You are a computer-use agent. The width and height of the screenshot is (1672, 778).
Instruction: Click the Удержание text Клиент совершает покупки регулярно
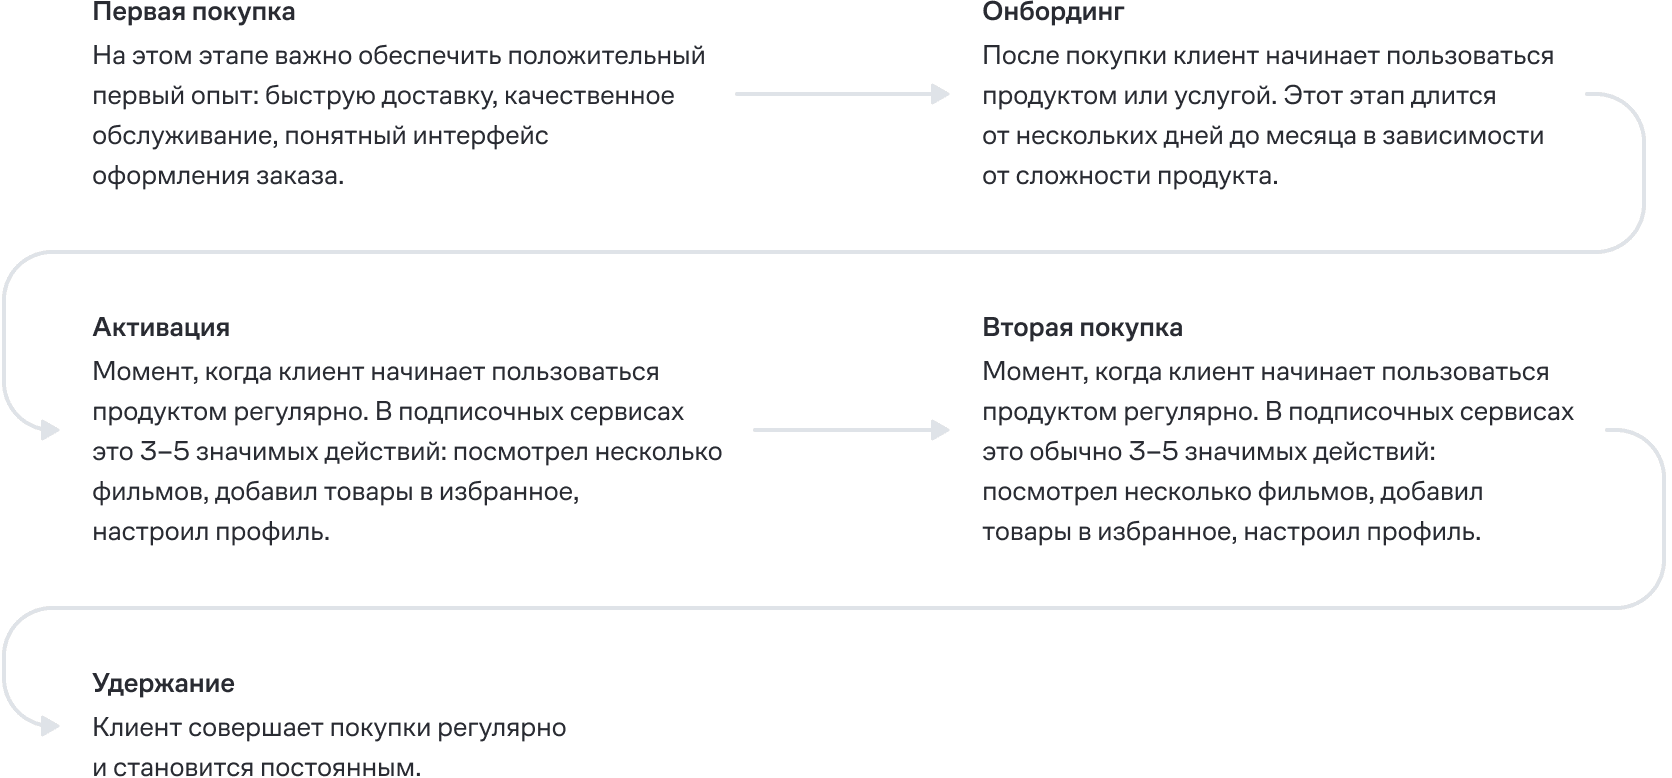click(x=329, y=728)
